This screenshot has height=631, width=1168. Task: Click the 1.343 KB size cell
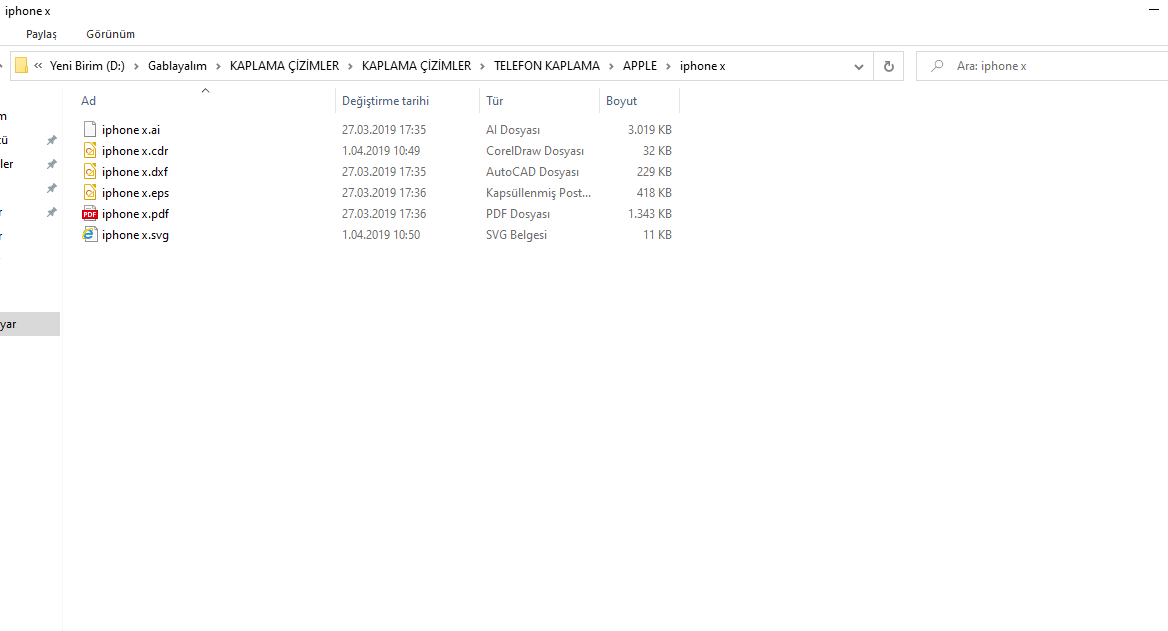[650, 213]
